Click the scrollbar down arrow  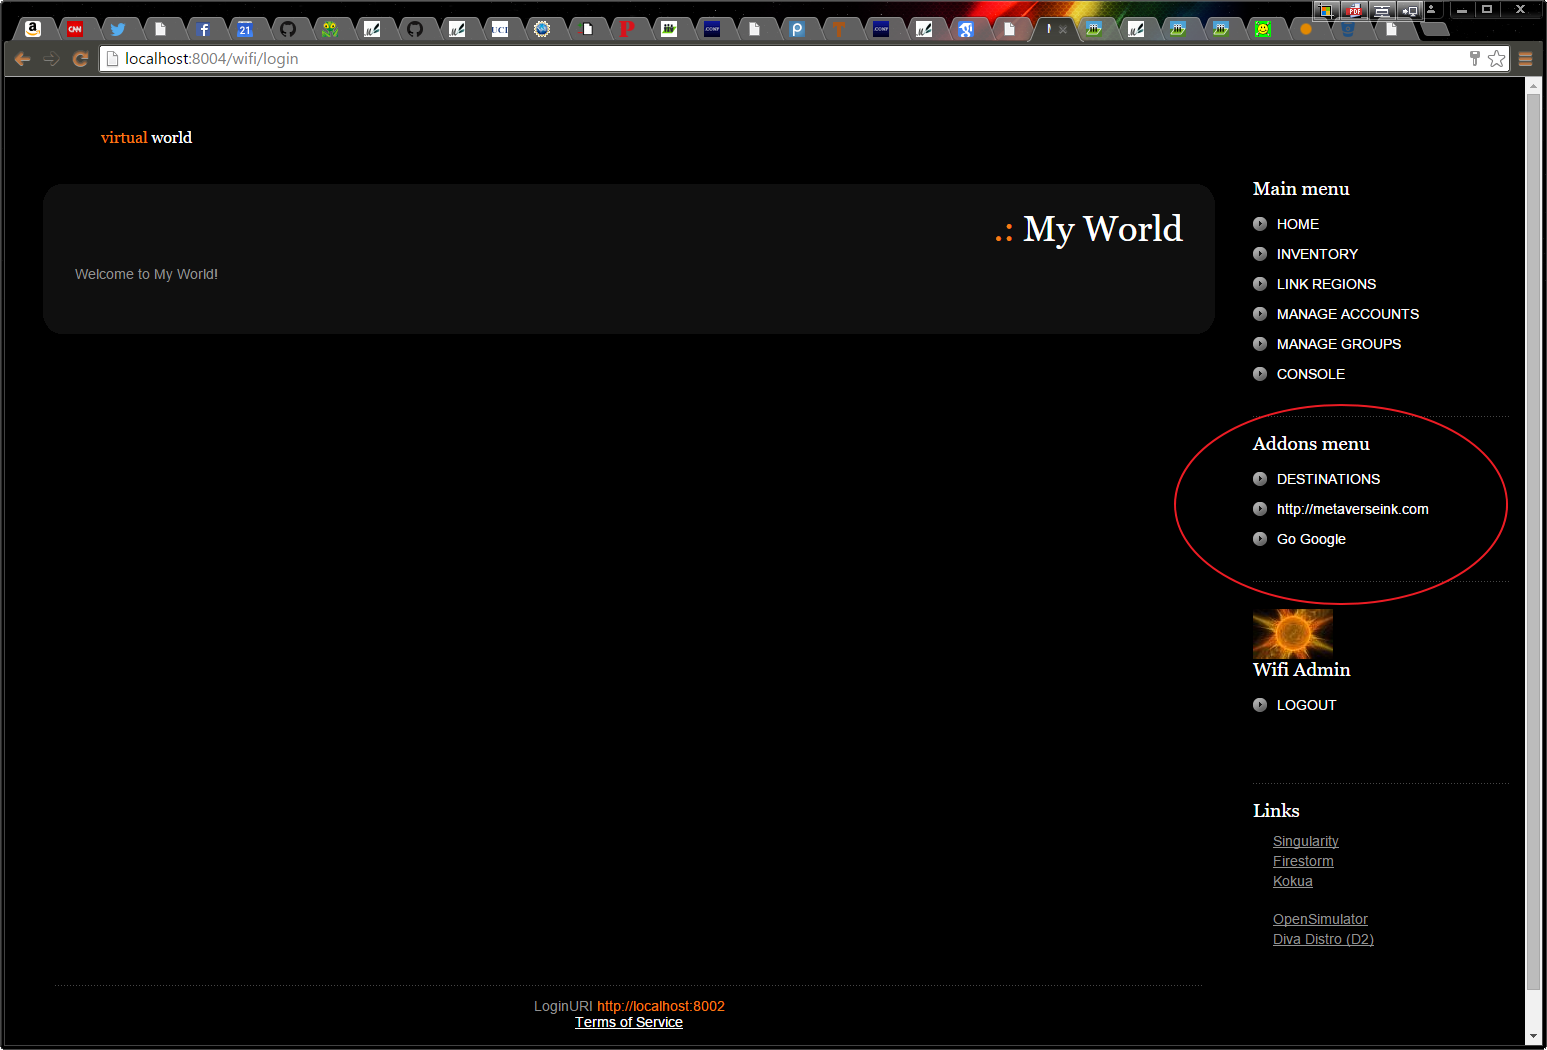pyautogui.click(x=1534, y=1037)
